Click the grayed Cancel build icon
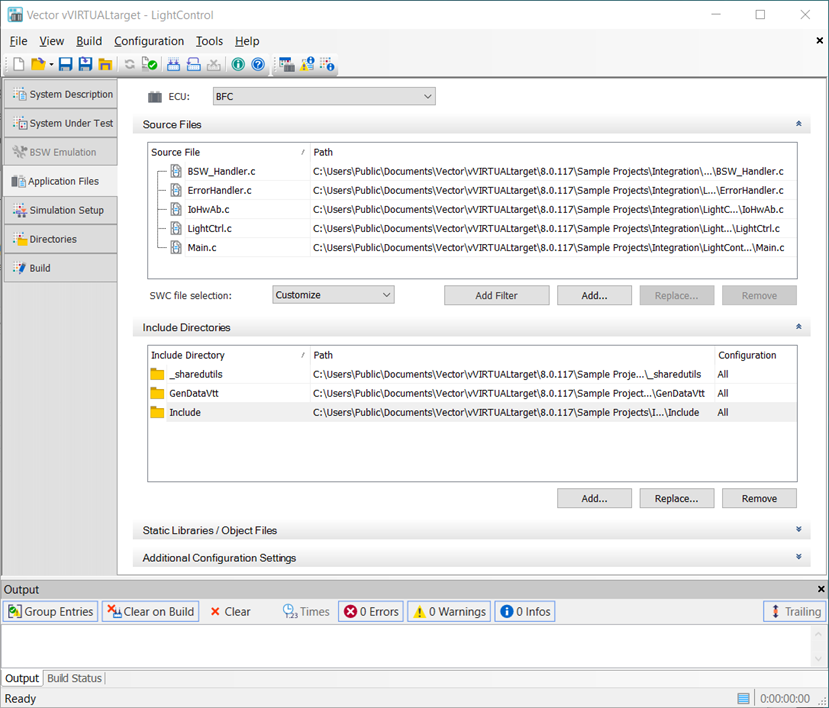Screen dimensions: 829x708 (214, 65)
